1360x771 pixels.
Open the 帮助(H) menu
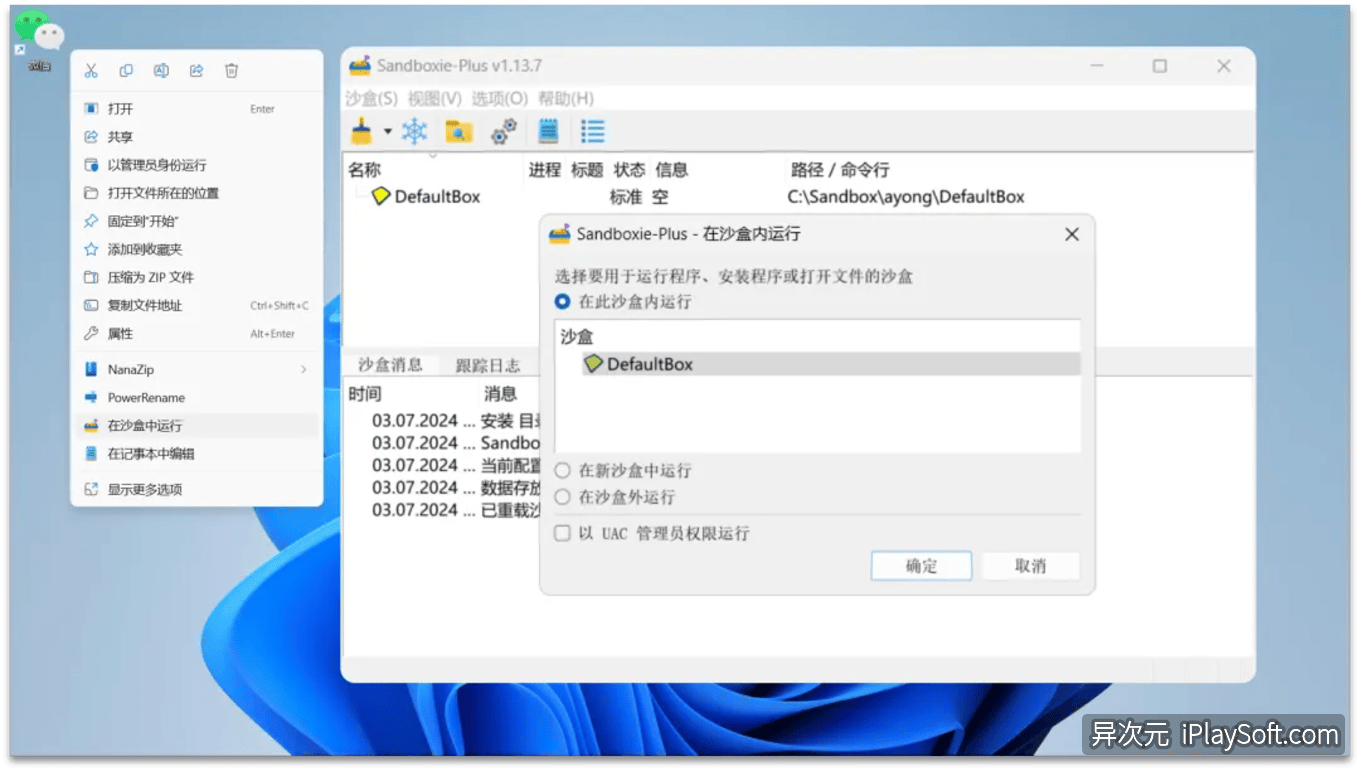tap(566, 98)
